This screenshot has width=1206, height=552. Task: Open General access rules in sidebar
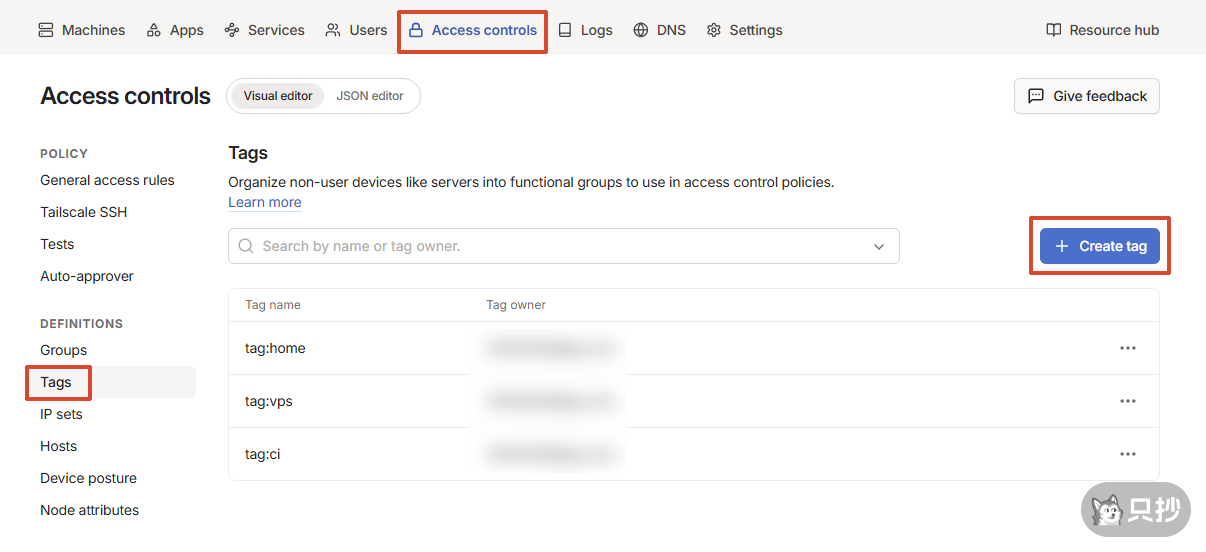107,180
